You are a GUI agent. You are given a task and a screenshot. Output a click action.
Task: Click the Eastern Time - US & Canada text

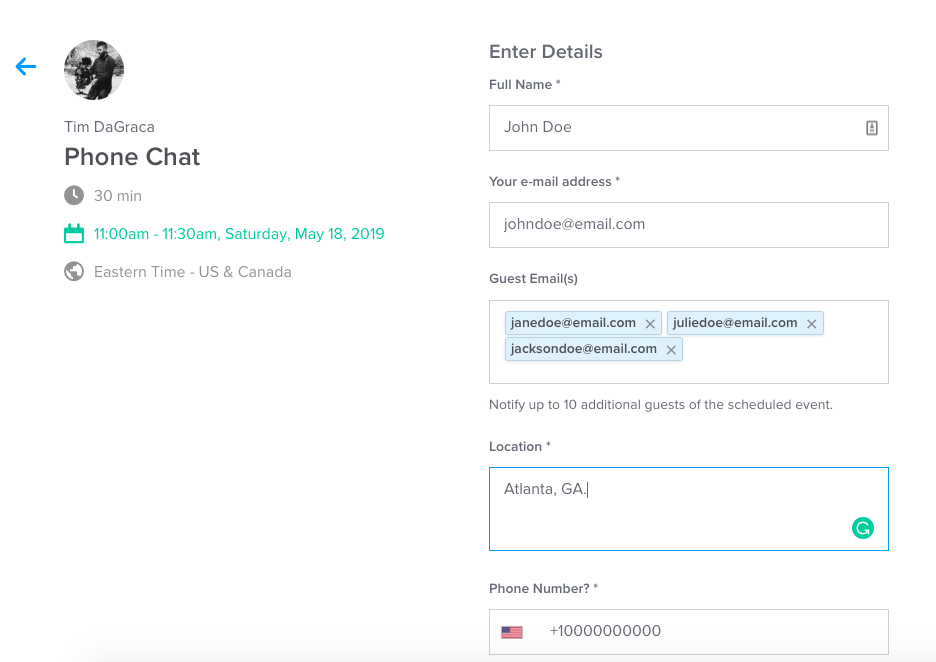coord(192,272)
